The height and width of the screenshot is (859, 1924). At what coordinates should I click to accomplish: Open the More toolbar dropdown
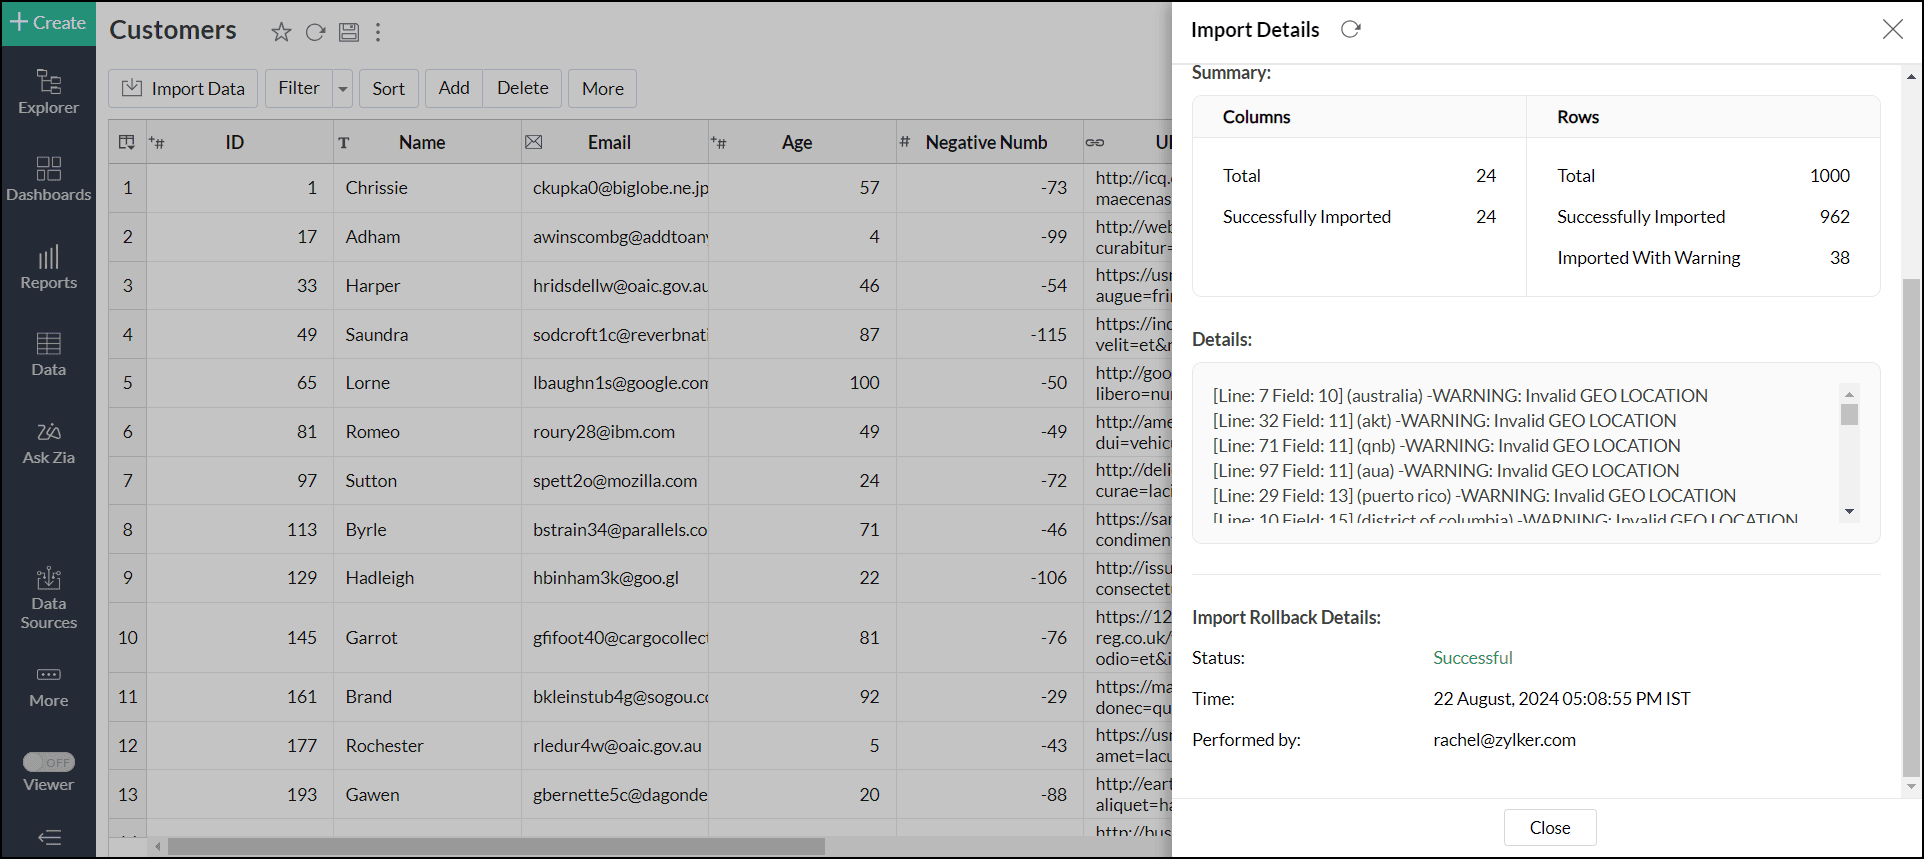point(602,89)
